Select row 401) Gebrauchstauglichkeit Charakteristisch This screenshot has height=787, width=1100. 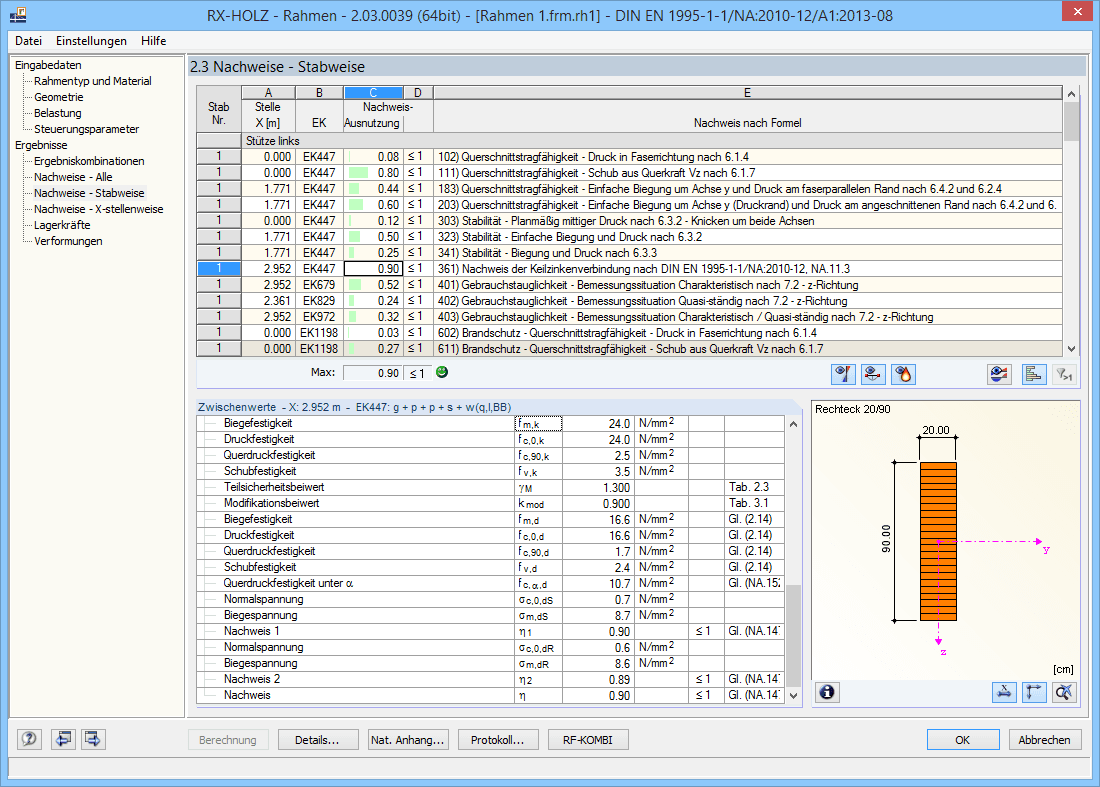[x=629, y=285]
